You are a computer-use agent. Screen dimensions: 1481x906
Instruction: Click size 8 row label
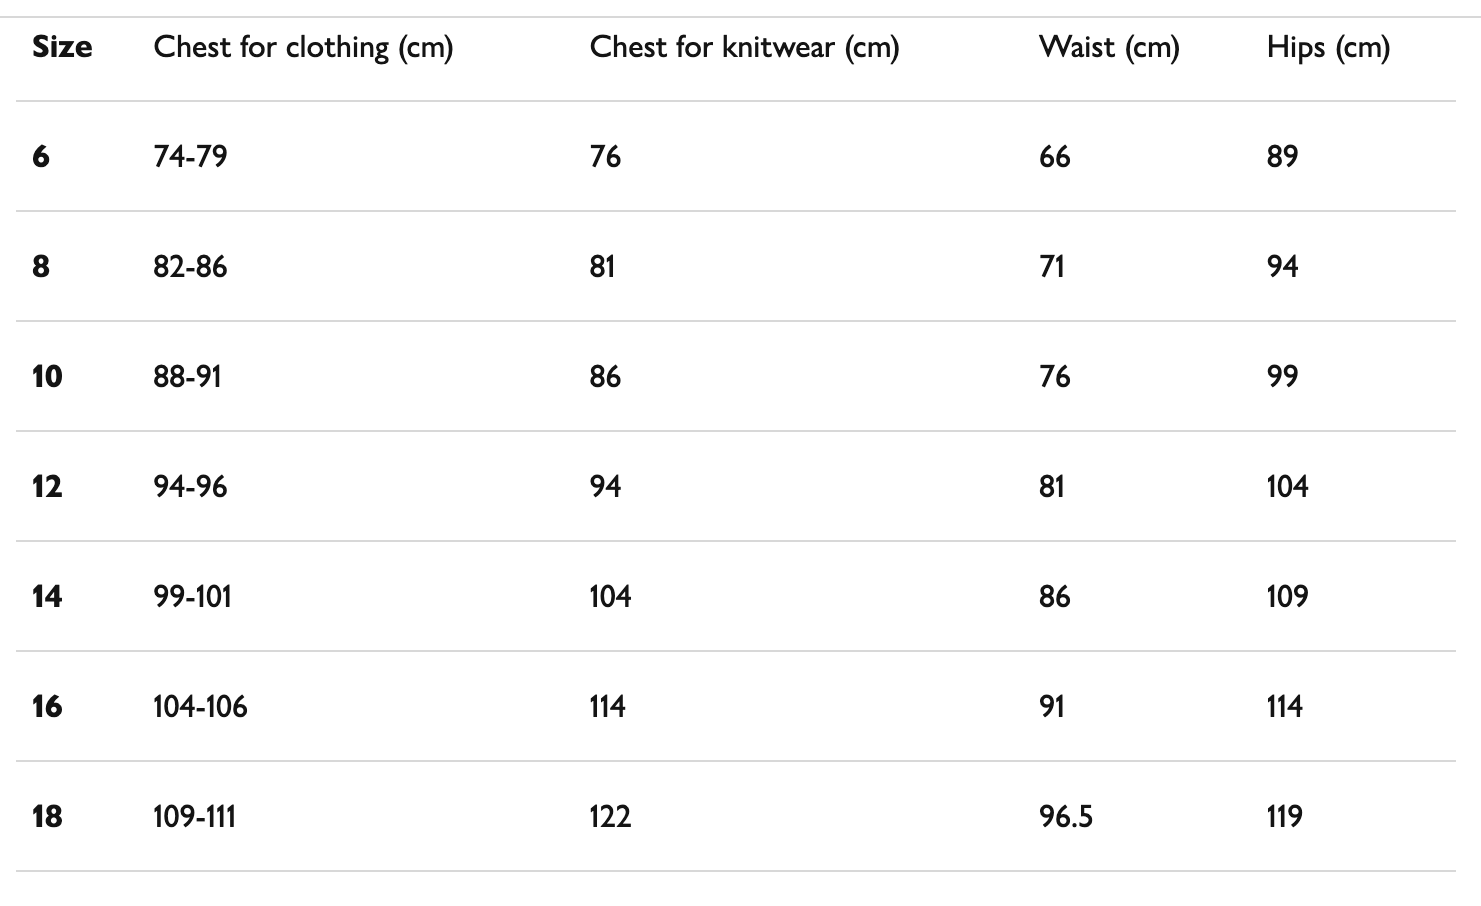tap(40, 266)
